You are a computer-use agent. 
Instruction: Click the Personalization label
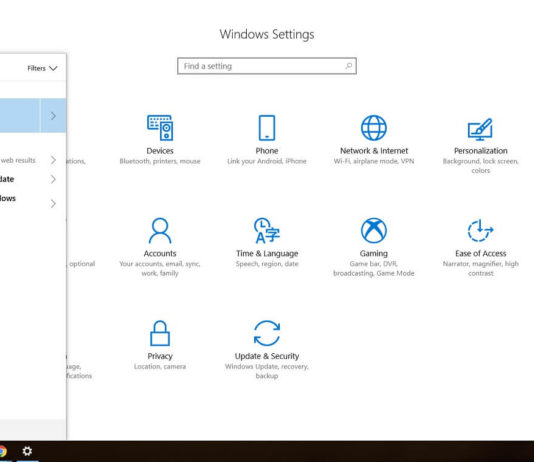480,151
